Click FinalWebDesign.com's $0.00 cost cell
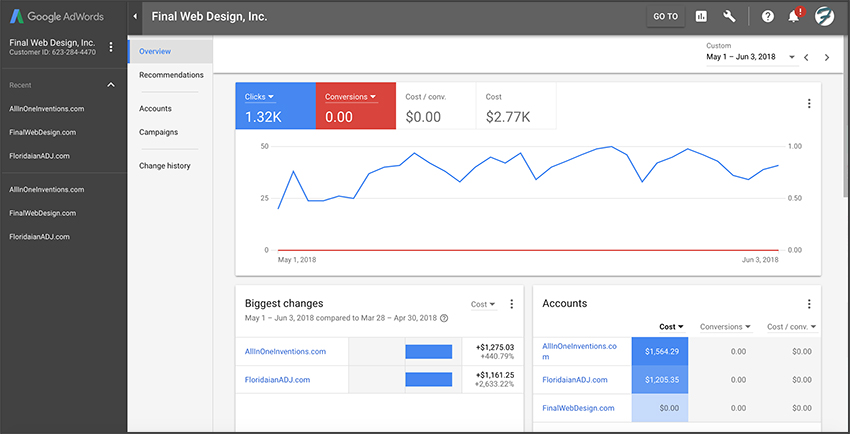 point(660,408)
